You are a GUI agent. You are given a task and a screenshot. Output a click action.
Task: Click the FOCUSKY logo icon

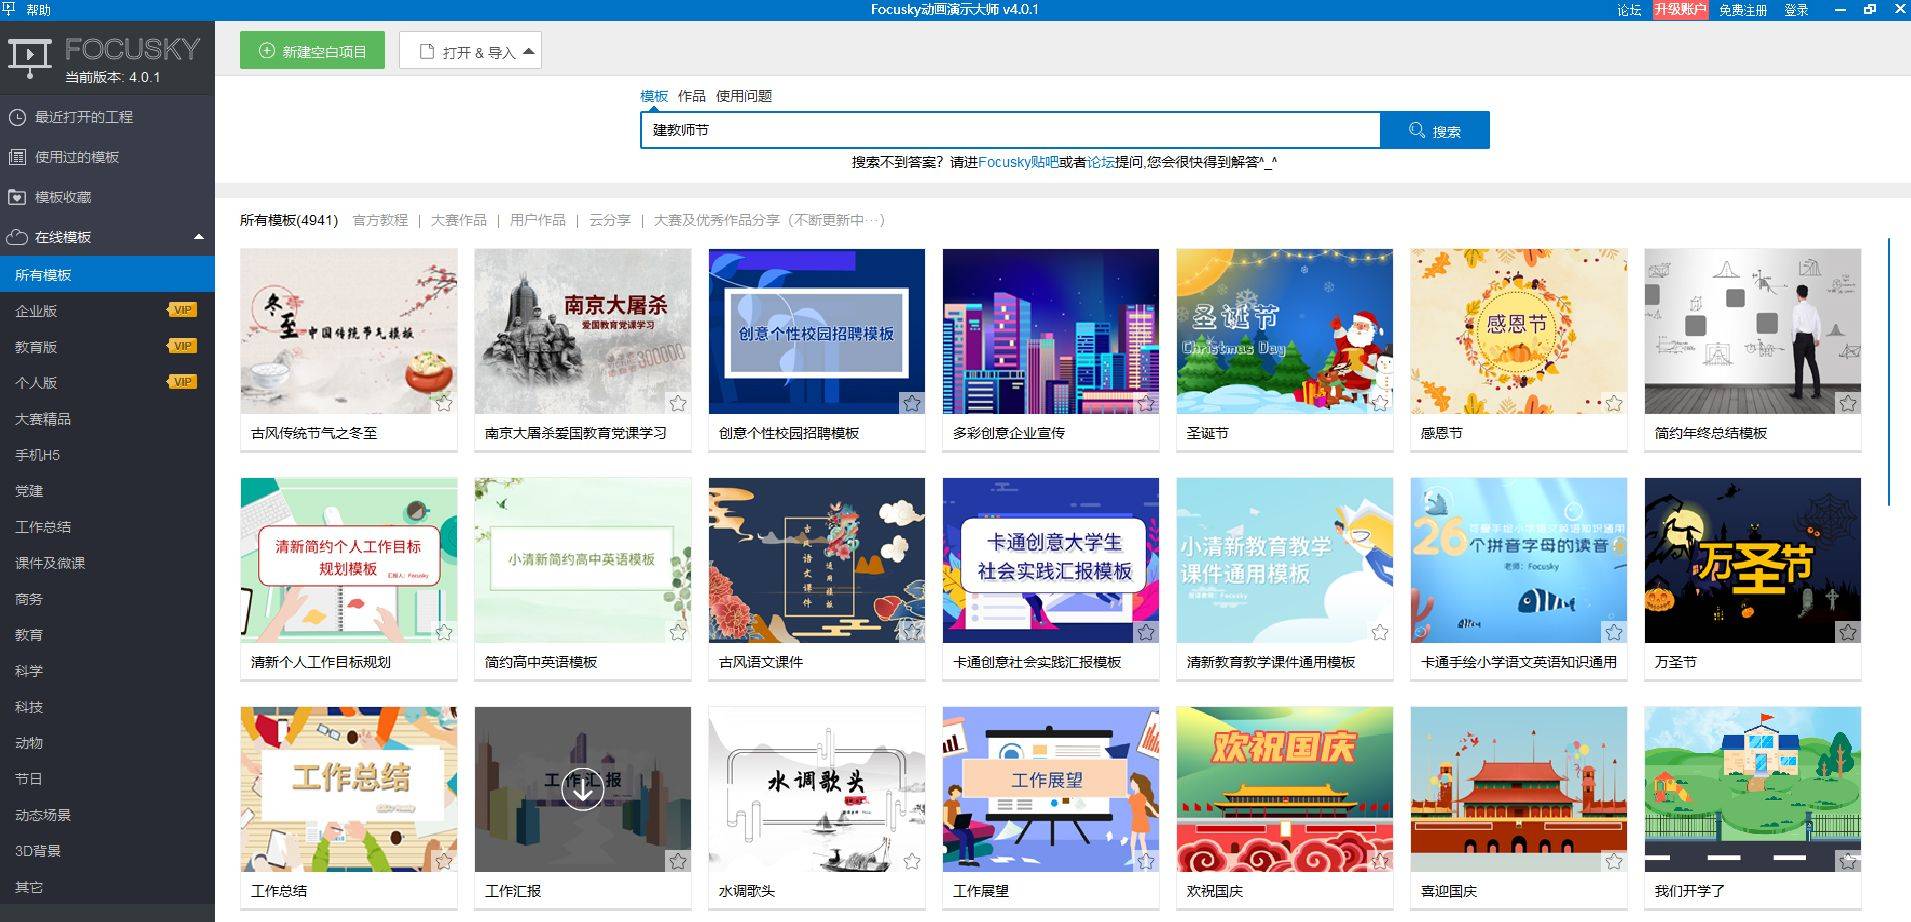[29, 58]
